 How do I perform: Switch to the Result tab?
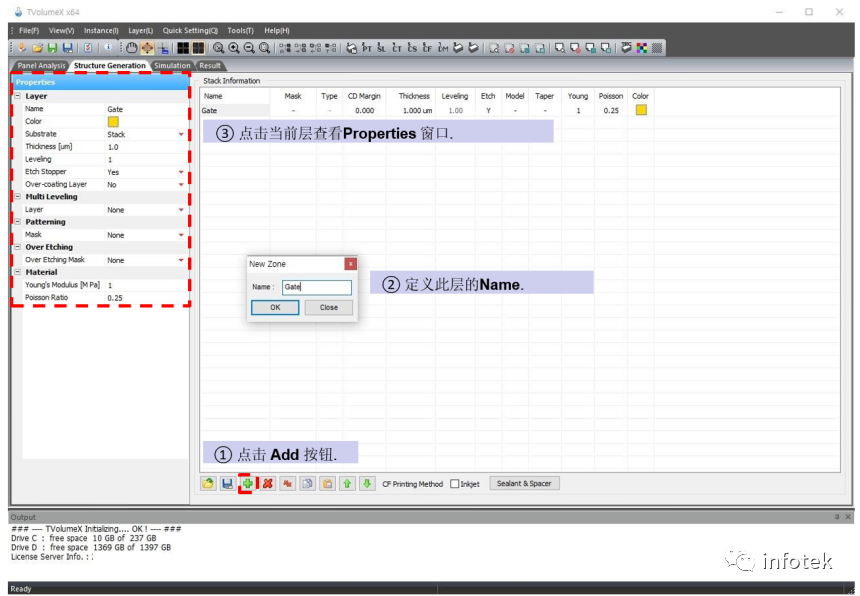point(210,66)
